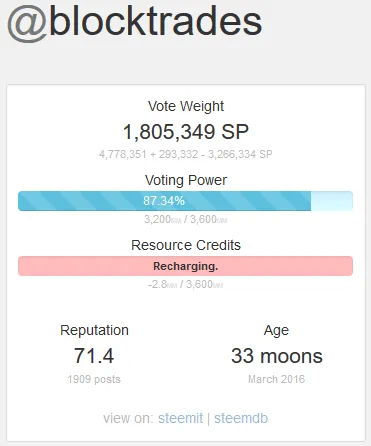Click the 87.34% voting power bar

185,201
